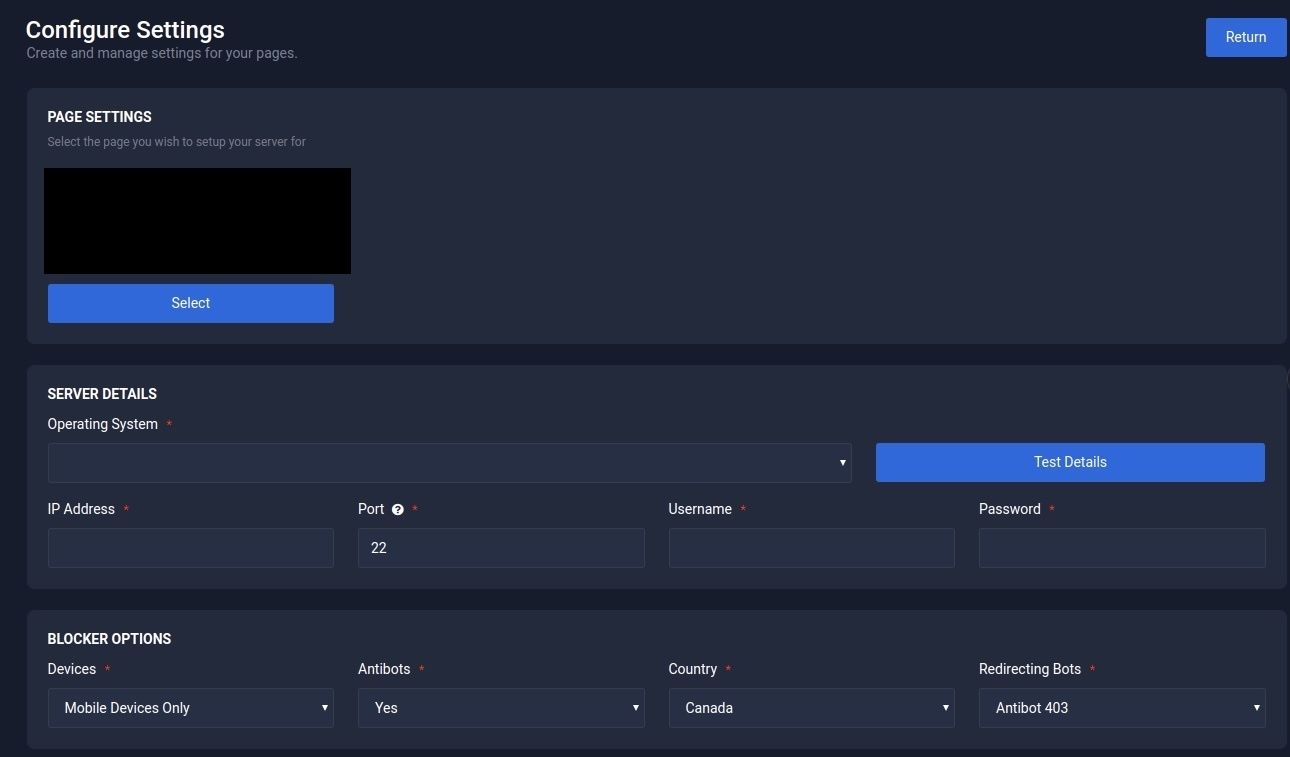Image resolution: width=1290 pixels, height=757 pixels.
Task: Open the Devices dropdown showing Mobile Devices Only
Action: pyautogui.click(x=190, y=707)
